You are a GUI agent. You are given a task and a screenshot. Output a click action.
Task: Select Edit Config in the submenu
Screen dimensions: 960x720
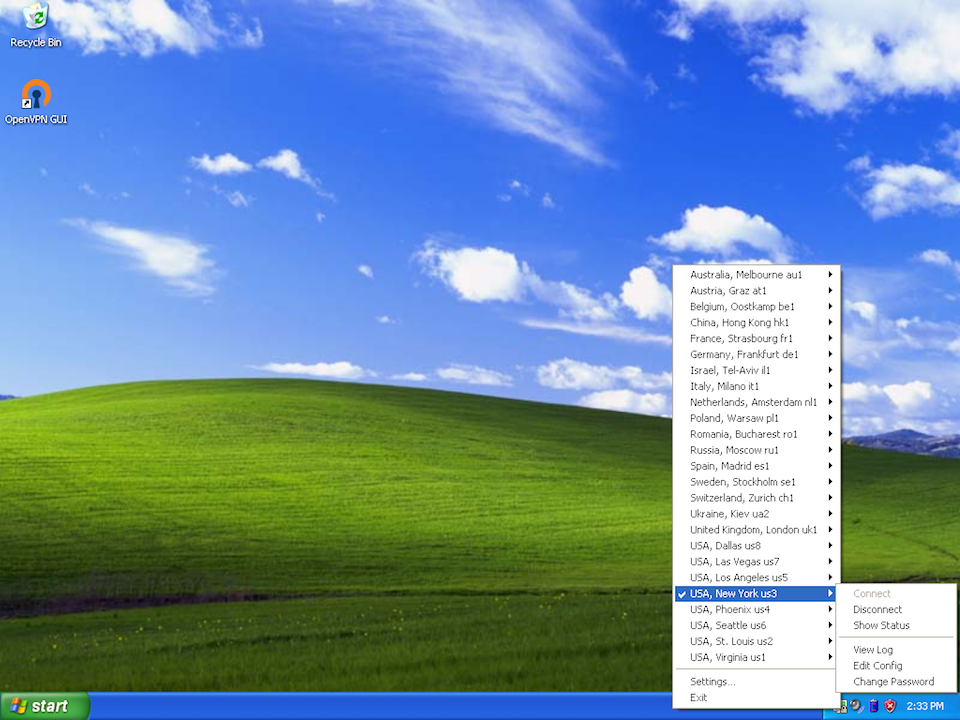coord(896,666)
